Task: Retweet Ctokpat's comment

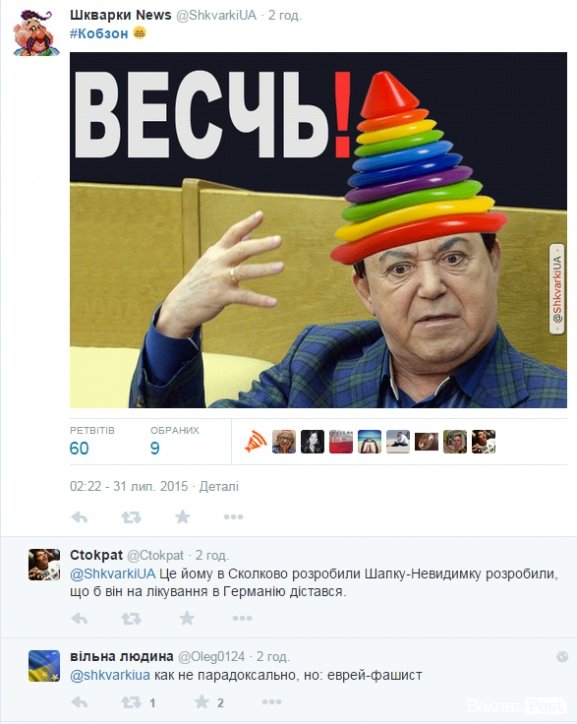Action: (x=131, y=618)
